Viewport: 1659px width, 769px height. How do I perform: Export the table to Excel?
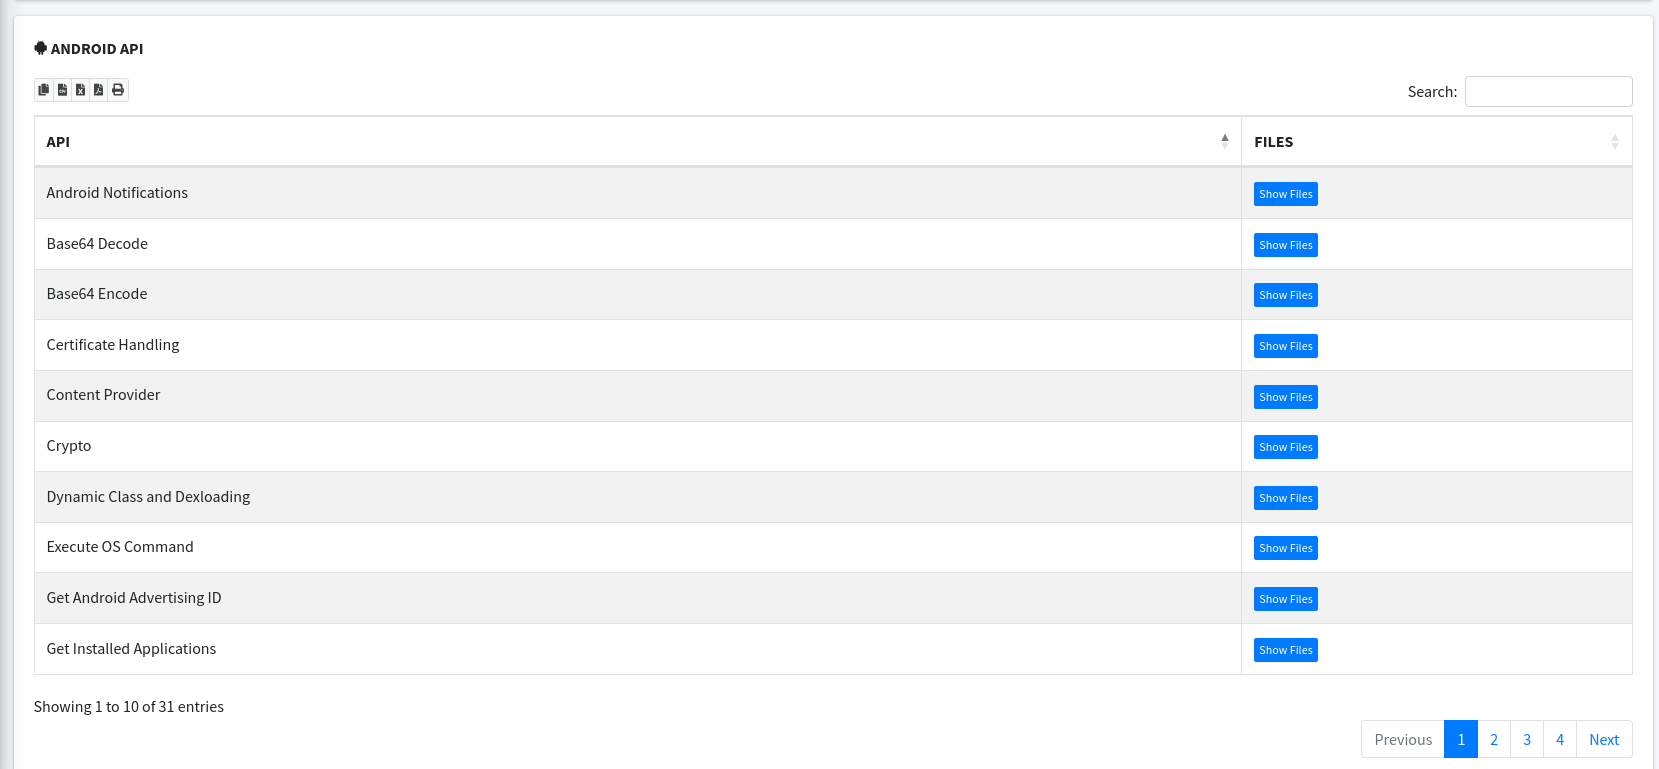[80, 90]
